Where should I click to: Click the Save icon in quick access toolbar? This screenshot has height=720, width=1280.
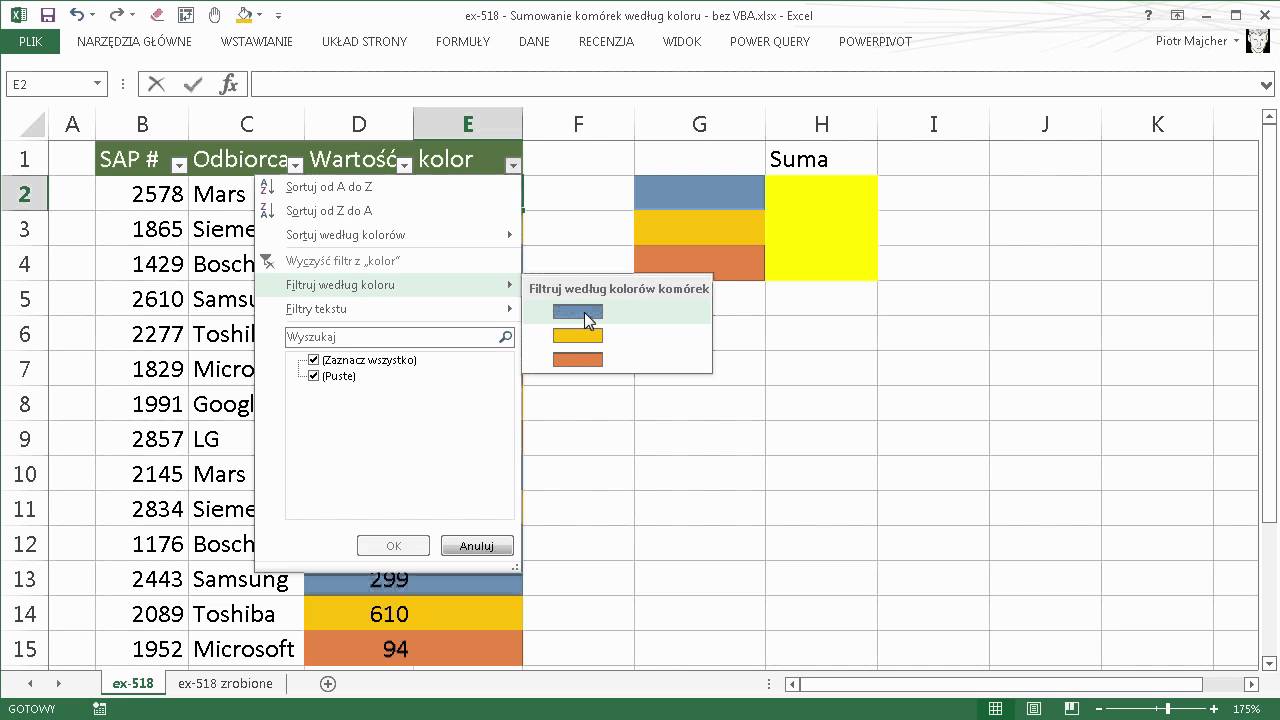(47, 15)
